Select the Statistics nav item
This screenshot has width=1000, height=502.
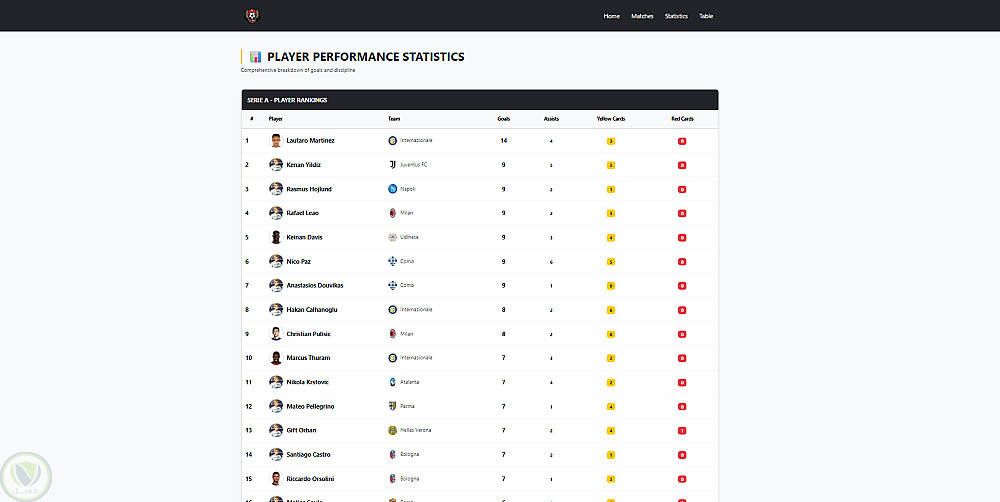pyautogui.click(x=676, y=16)
